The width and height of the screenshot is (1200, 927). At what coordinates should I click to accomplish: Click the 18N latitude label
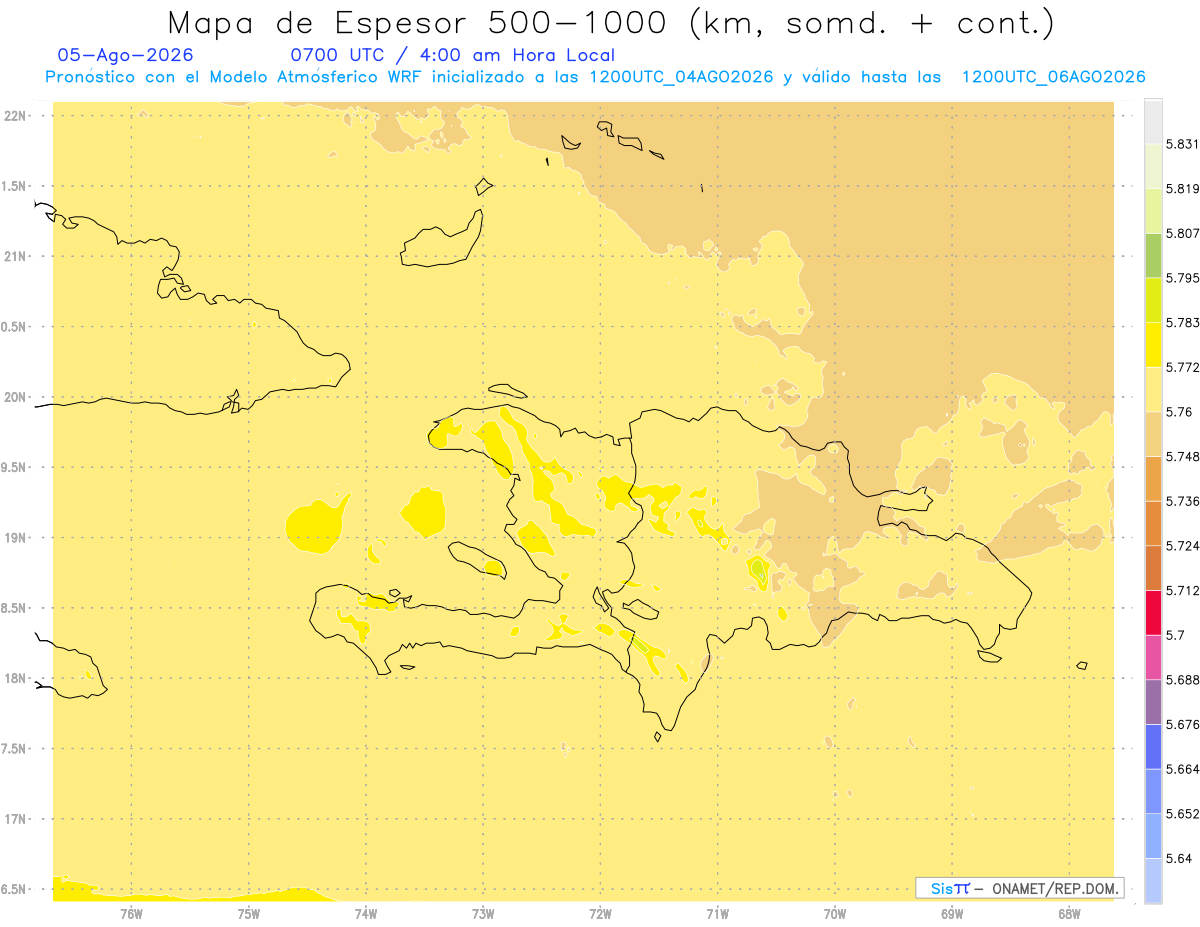[15, 678]
